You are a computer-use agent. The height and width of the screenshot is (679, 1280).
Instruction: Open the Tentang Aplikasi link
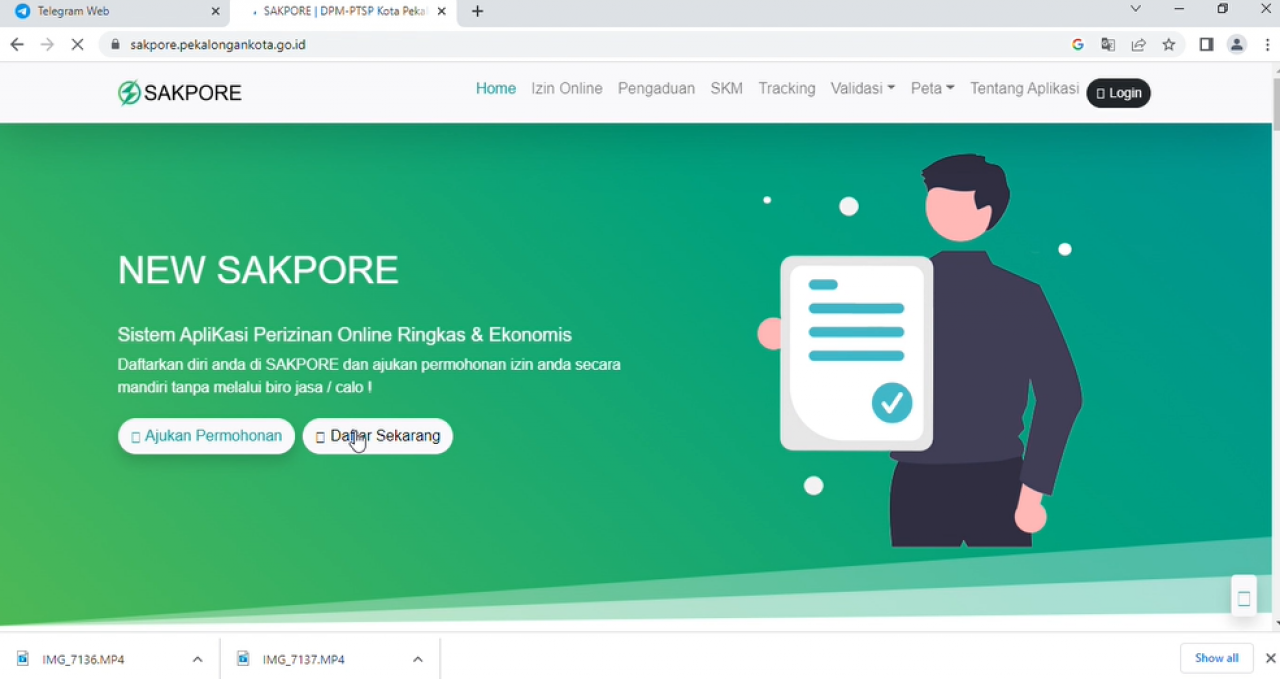pos(1024,88)
